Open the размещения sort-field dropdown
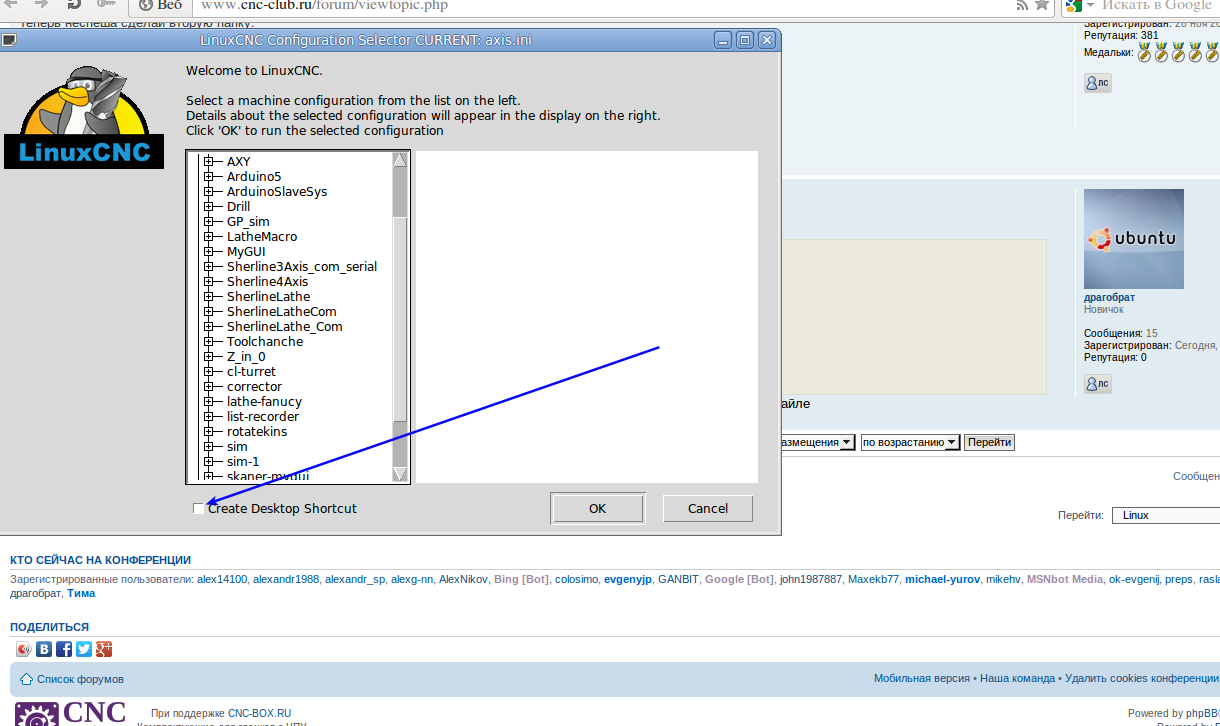The height and width of the screenshot is (726, 1220). pyautogui.click(x=818, y=442)
